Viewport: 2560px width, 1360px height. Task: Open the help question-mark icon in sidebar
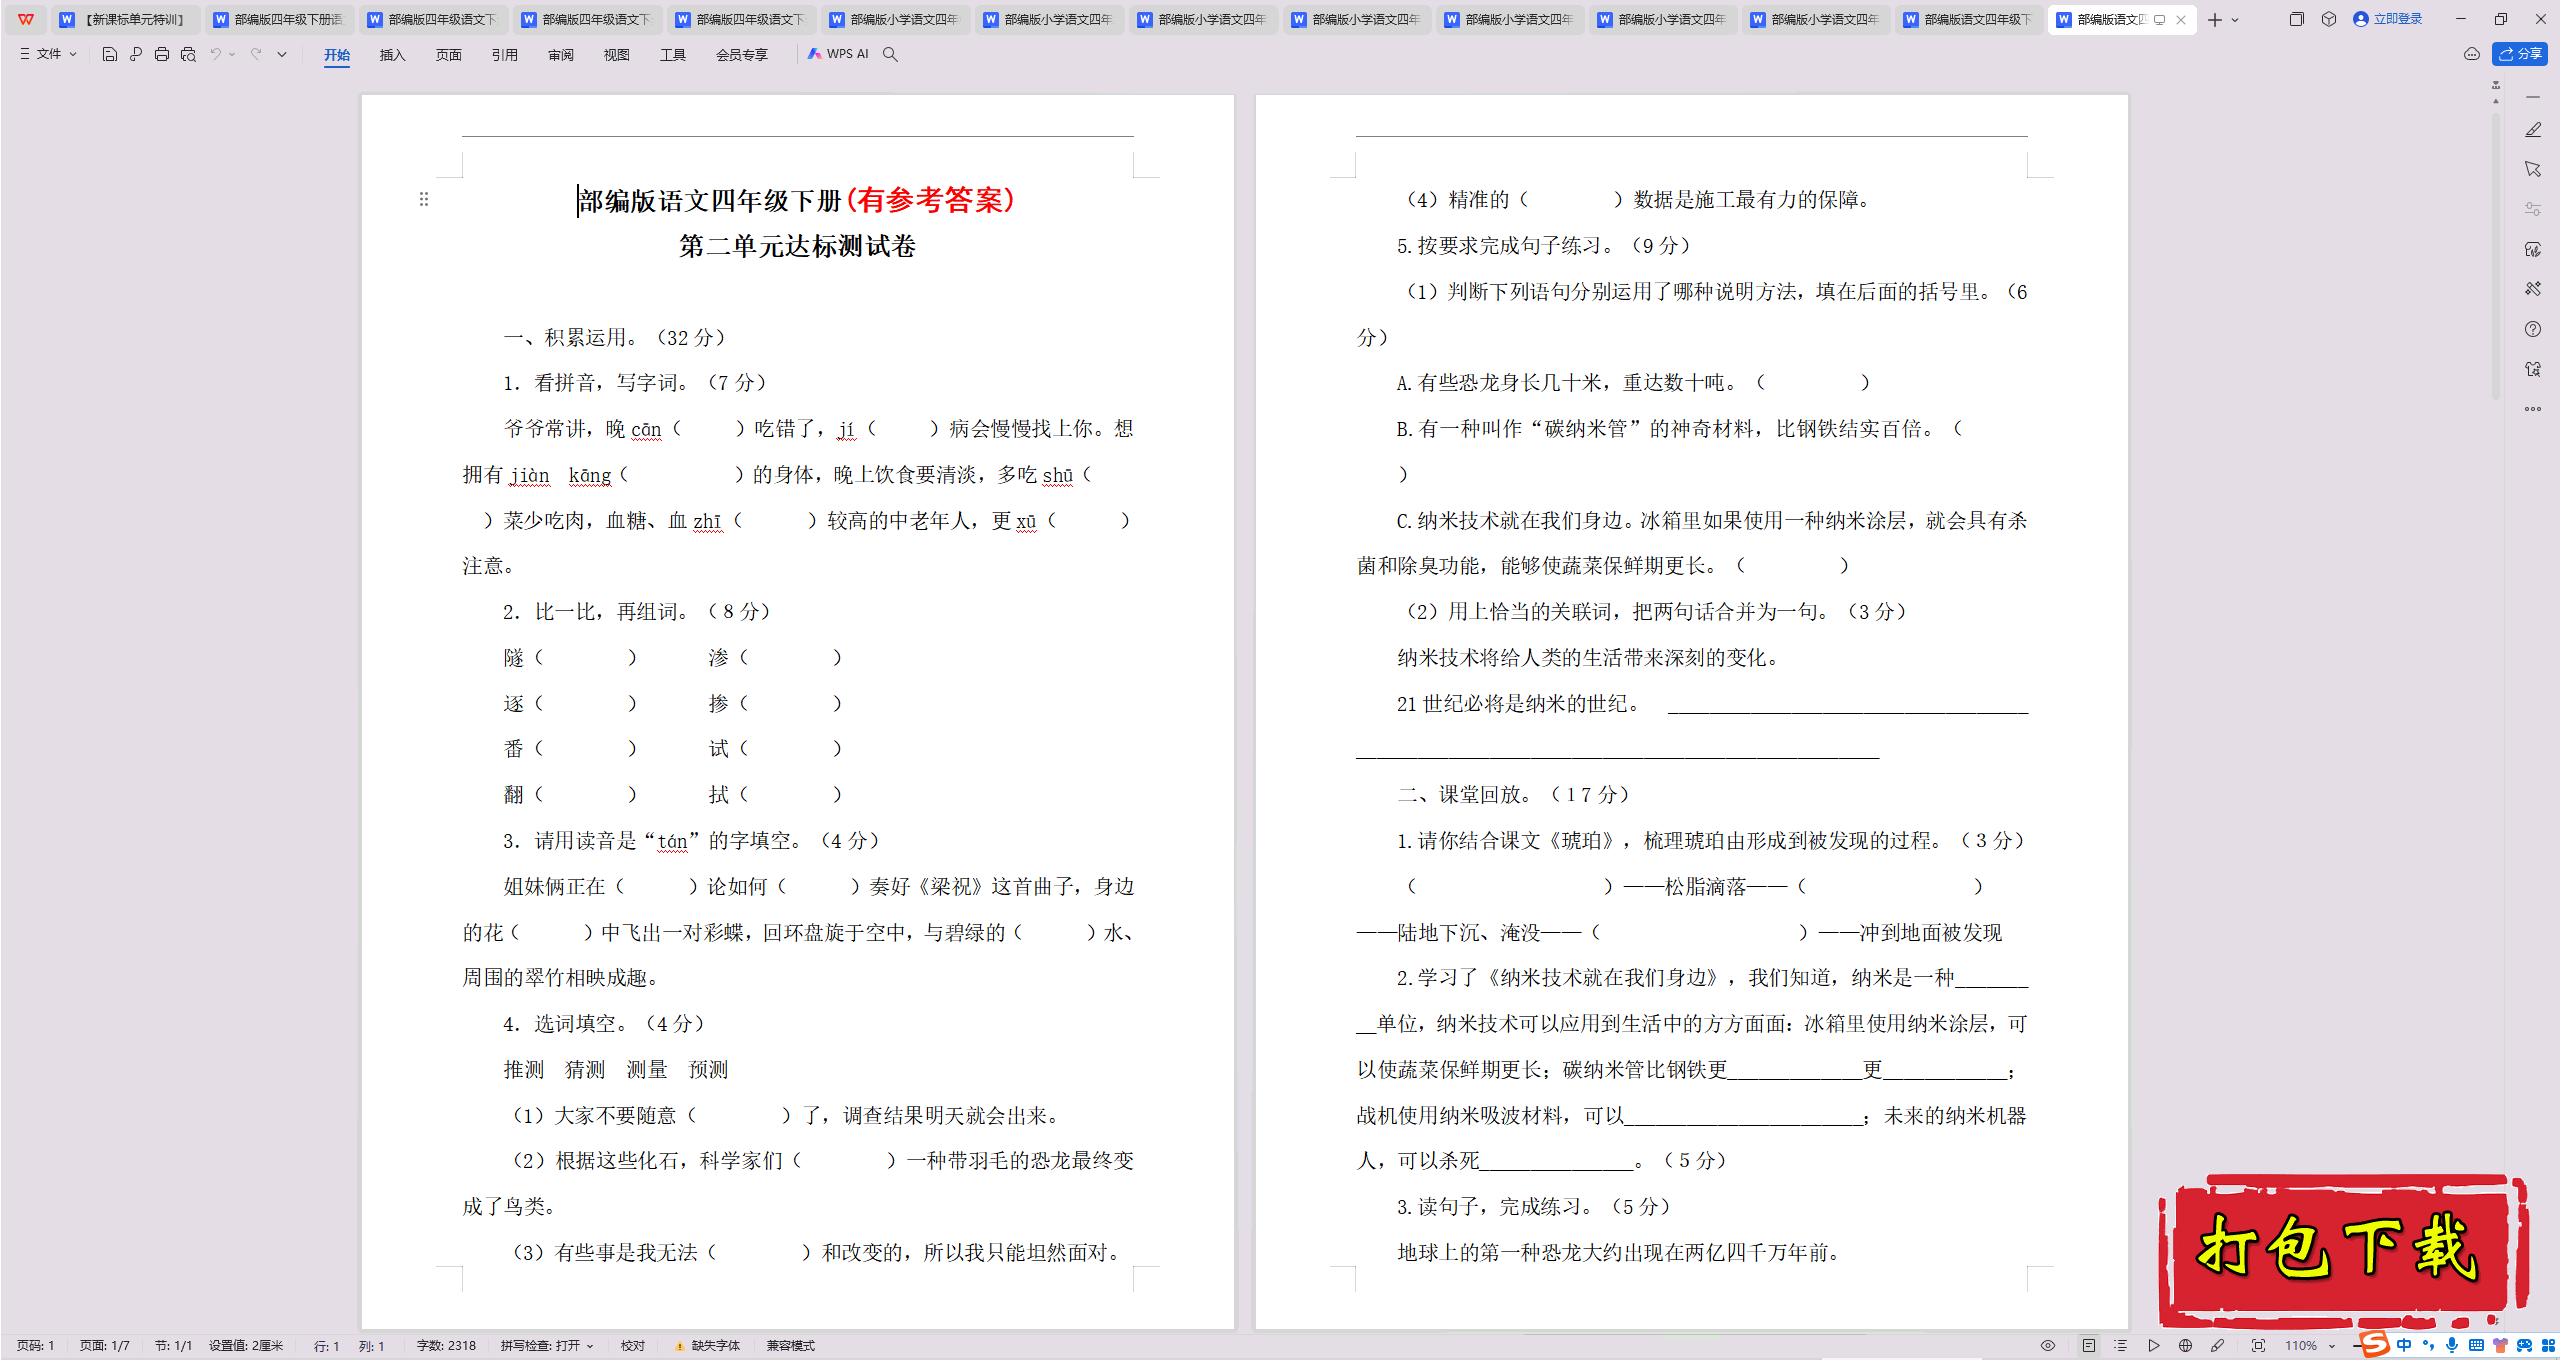click(2533, 329)
